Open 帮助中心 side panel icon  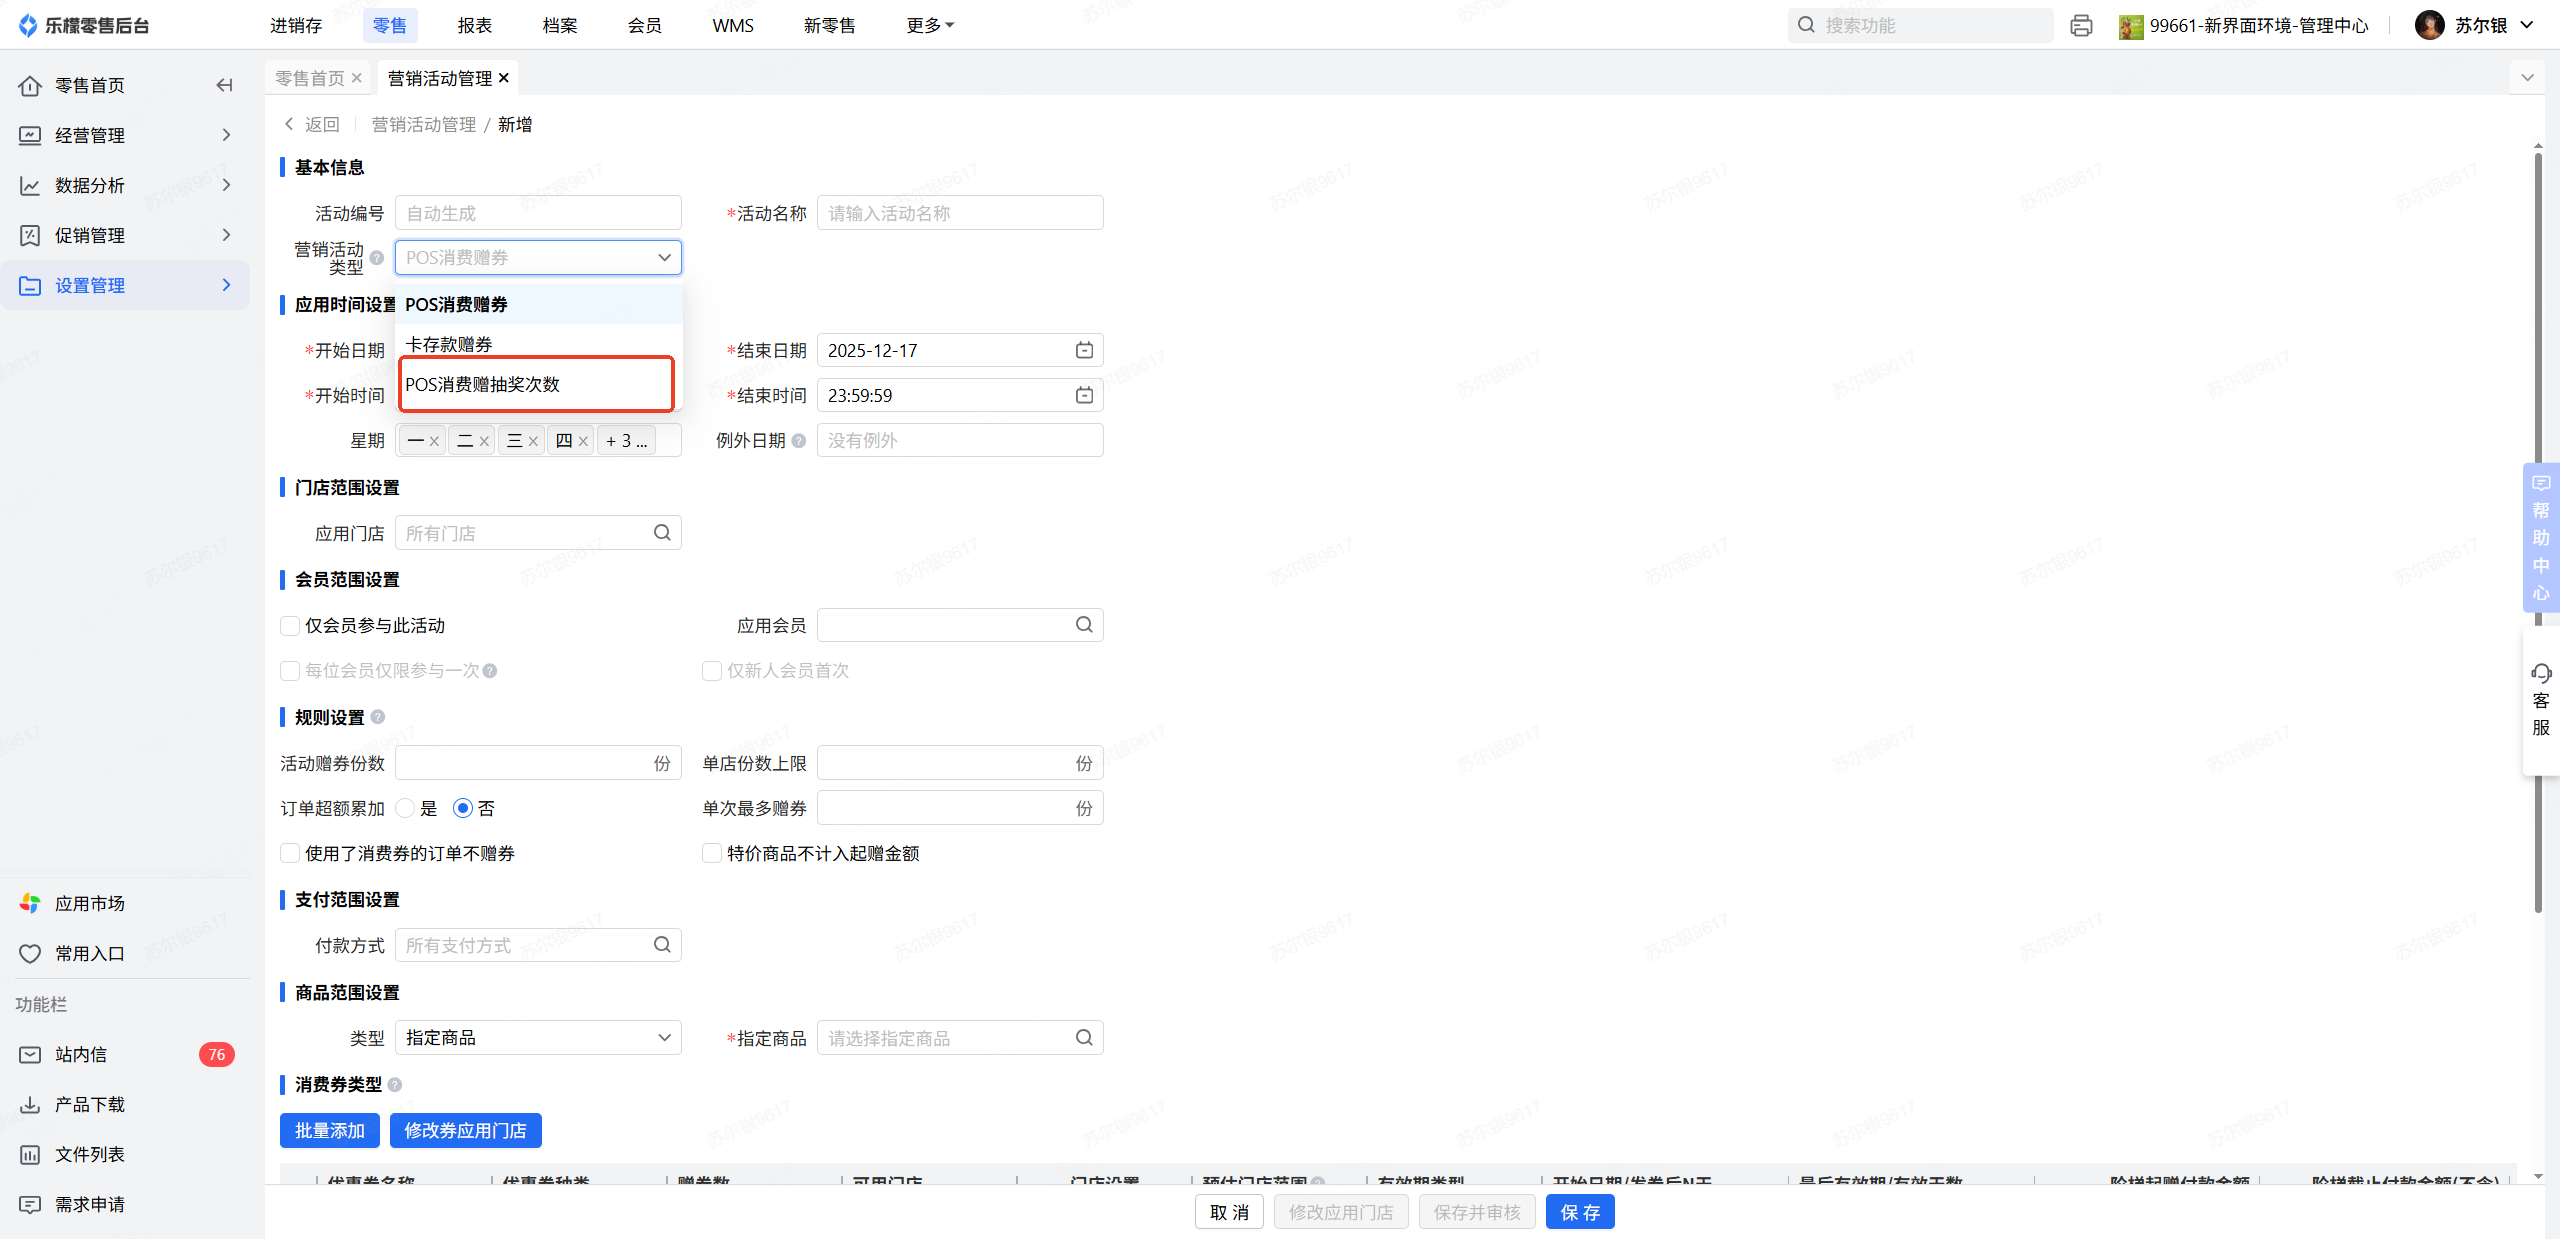pyautogui.click(x=2540, y=484)
